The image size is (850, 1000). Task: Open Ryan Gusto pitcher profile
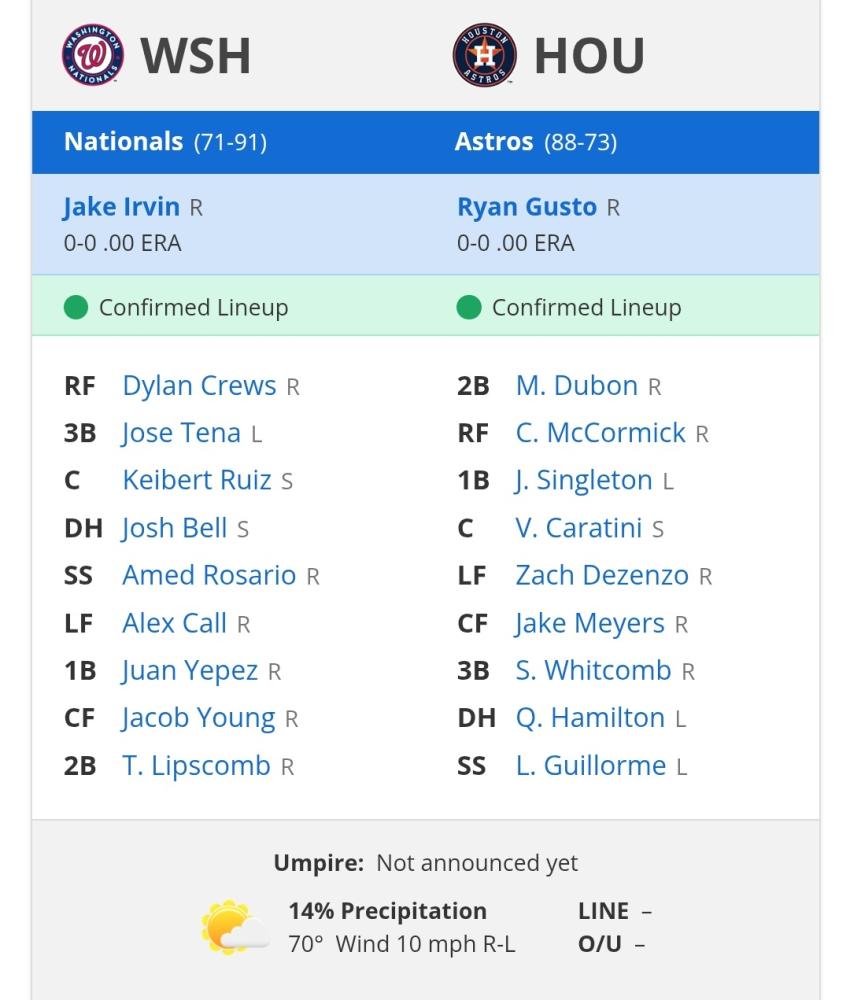[x=527, y=207]
